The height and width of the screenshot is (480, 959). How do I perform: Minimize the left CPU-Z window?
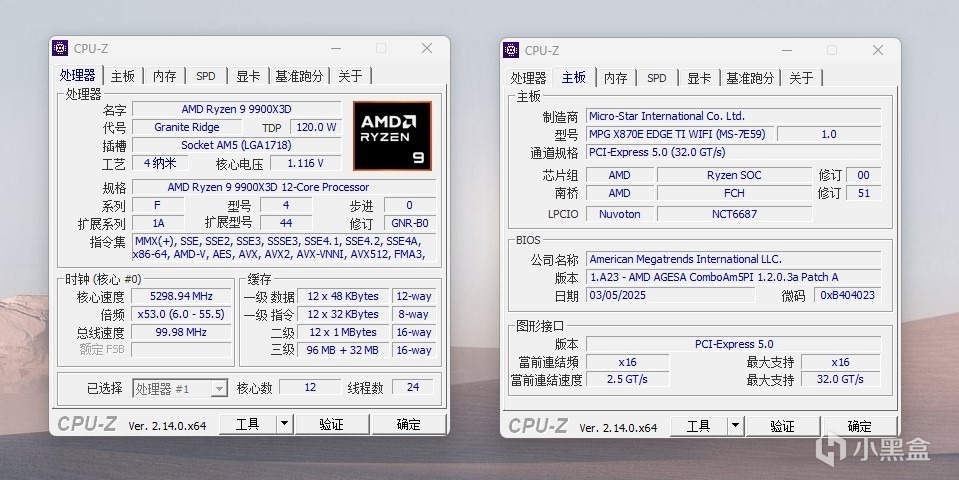[x=336, y=48]
